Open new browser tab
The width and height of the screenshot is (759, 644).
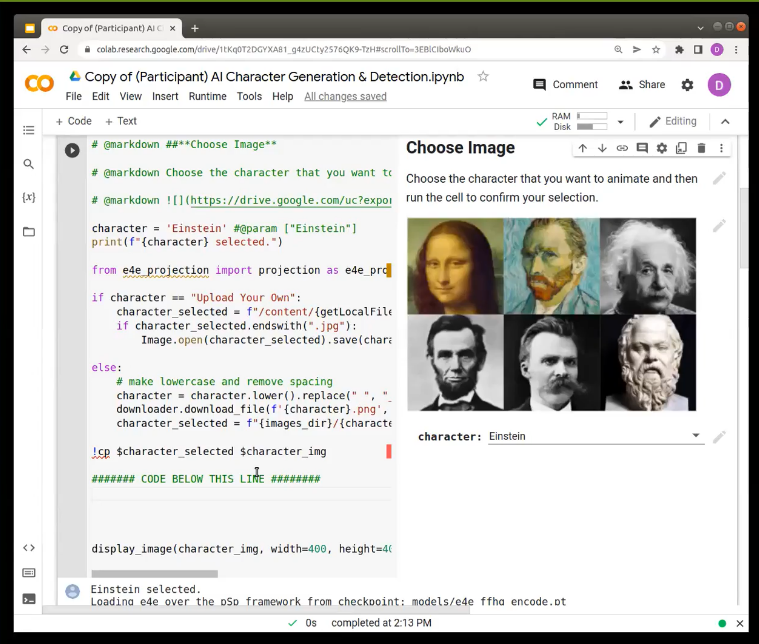[x=195, y=29]
